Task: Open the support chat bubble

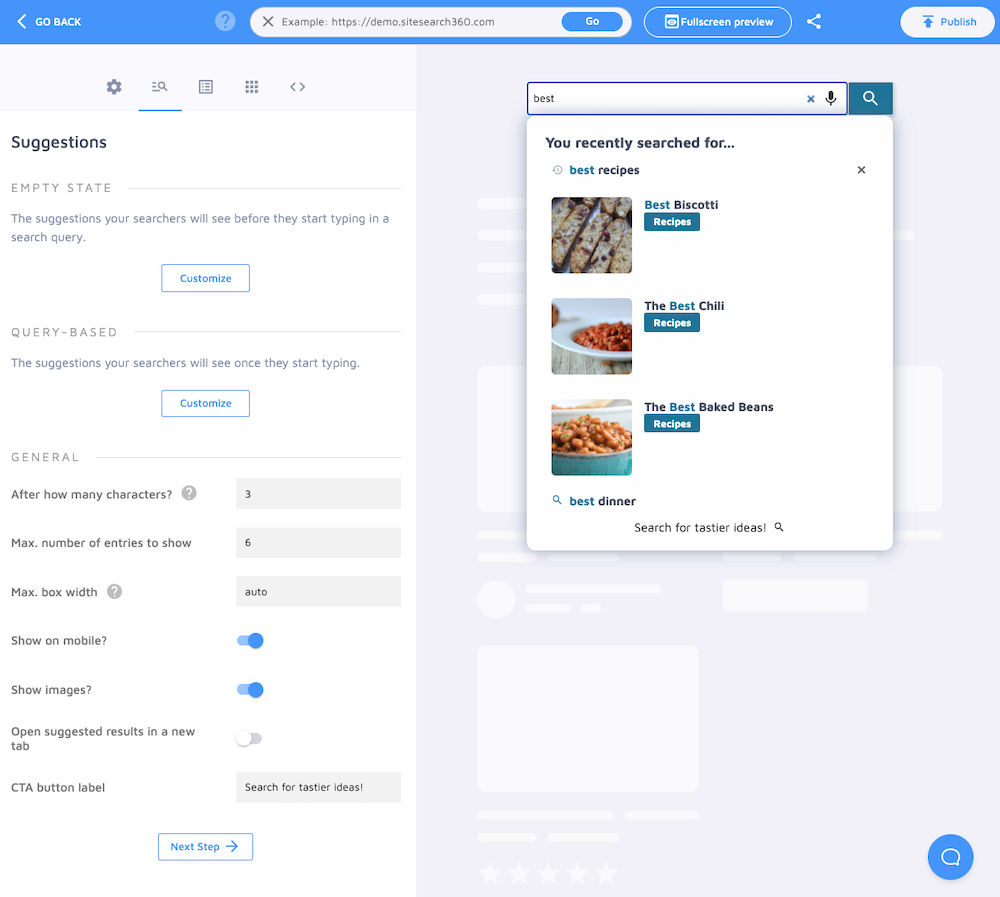Action: point(950,857)
